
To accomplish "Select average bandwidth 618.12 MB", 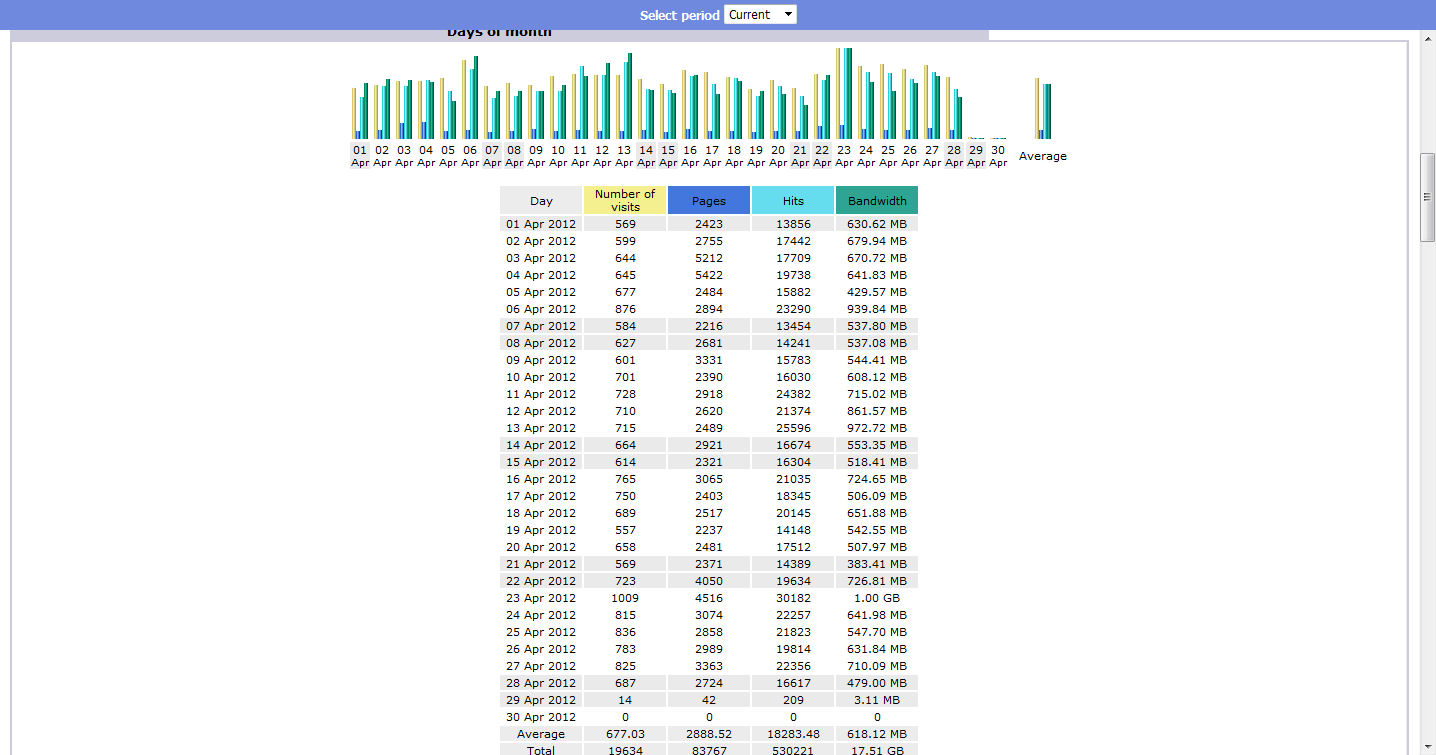I will [877, 734].
